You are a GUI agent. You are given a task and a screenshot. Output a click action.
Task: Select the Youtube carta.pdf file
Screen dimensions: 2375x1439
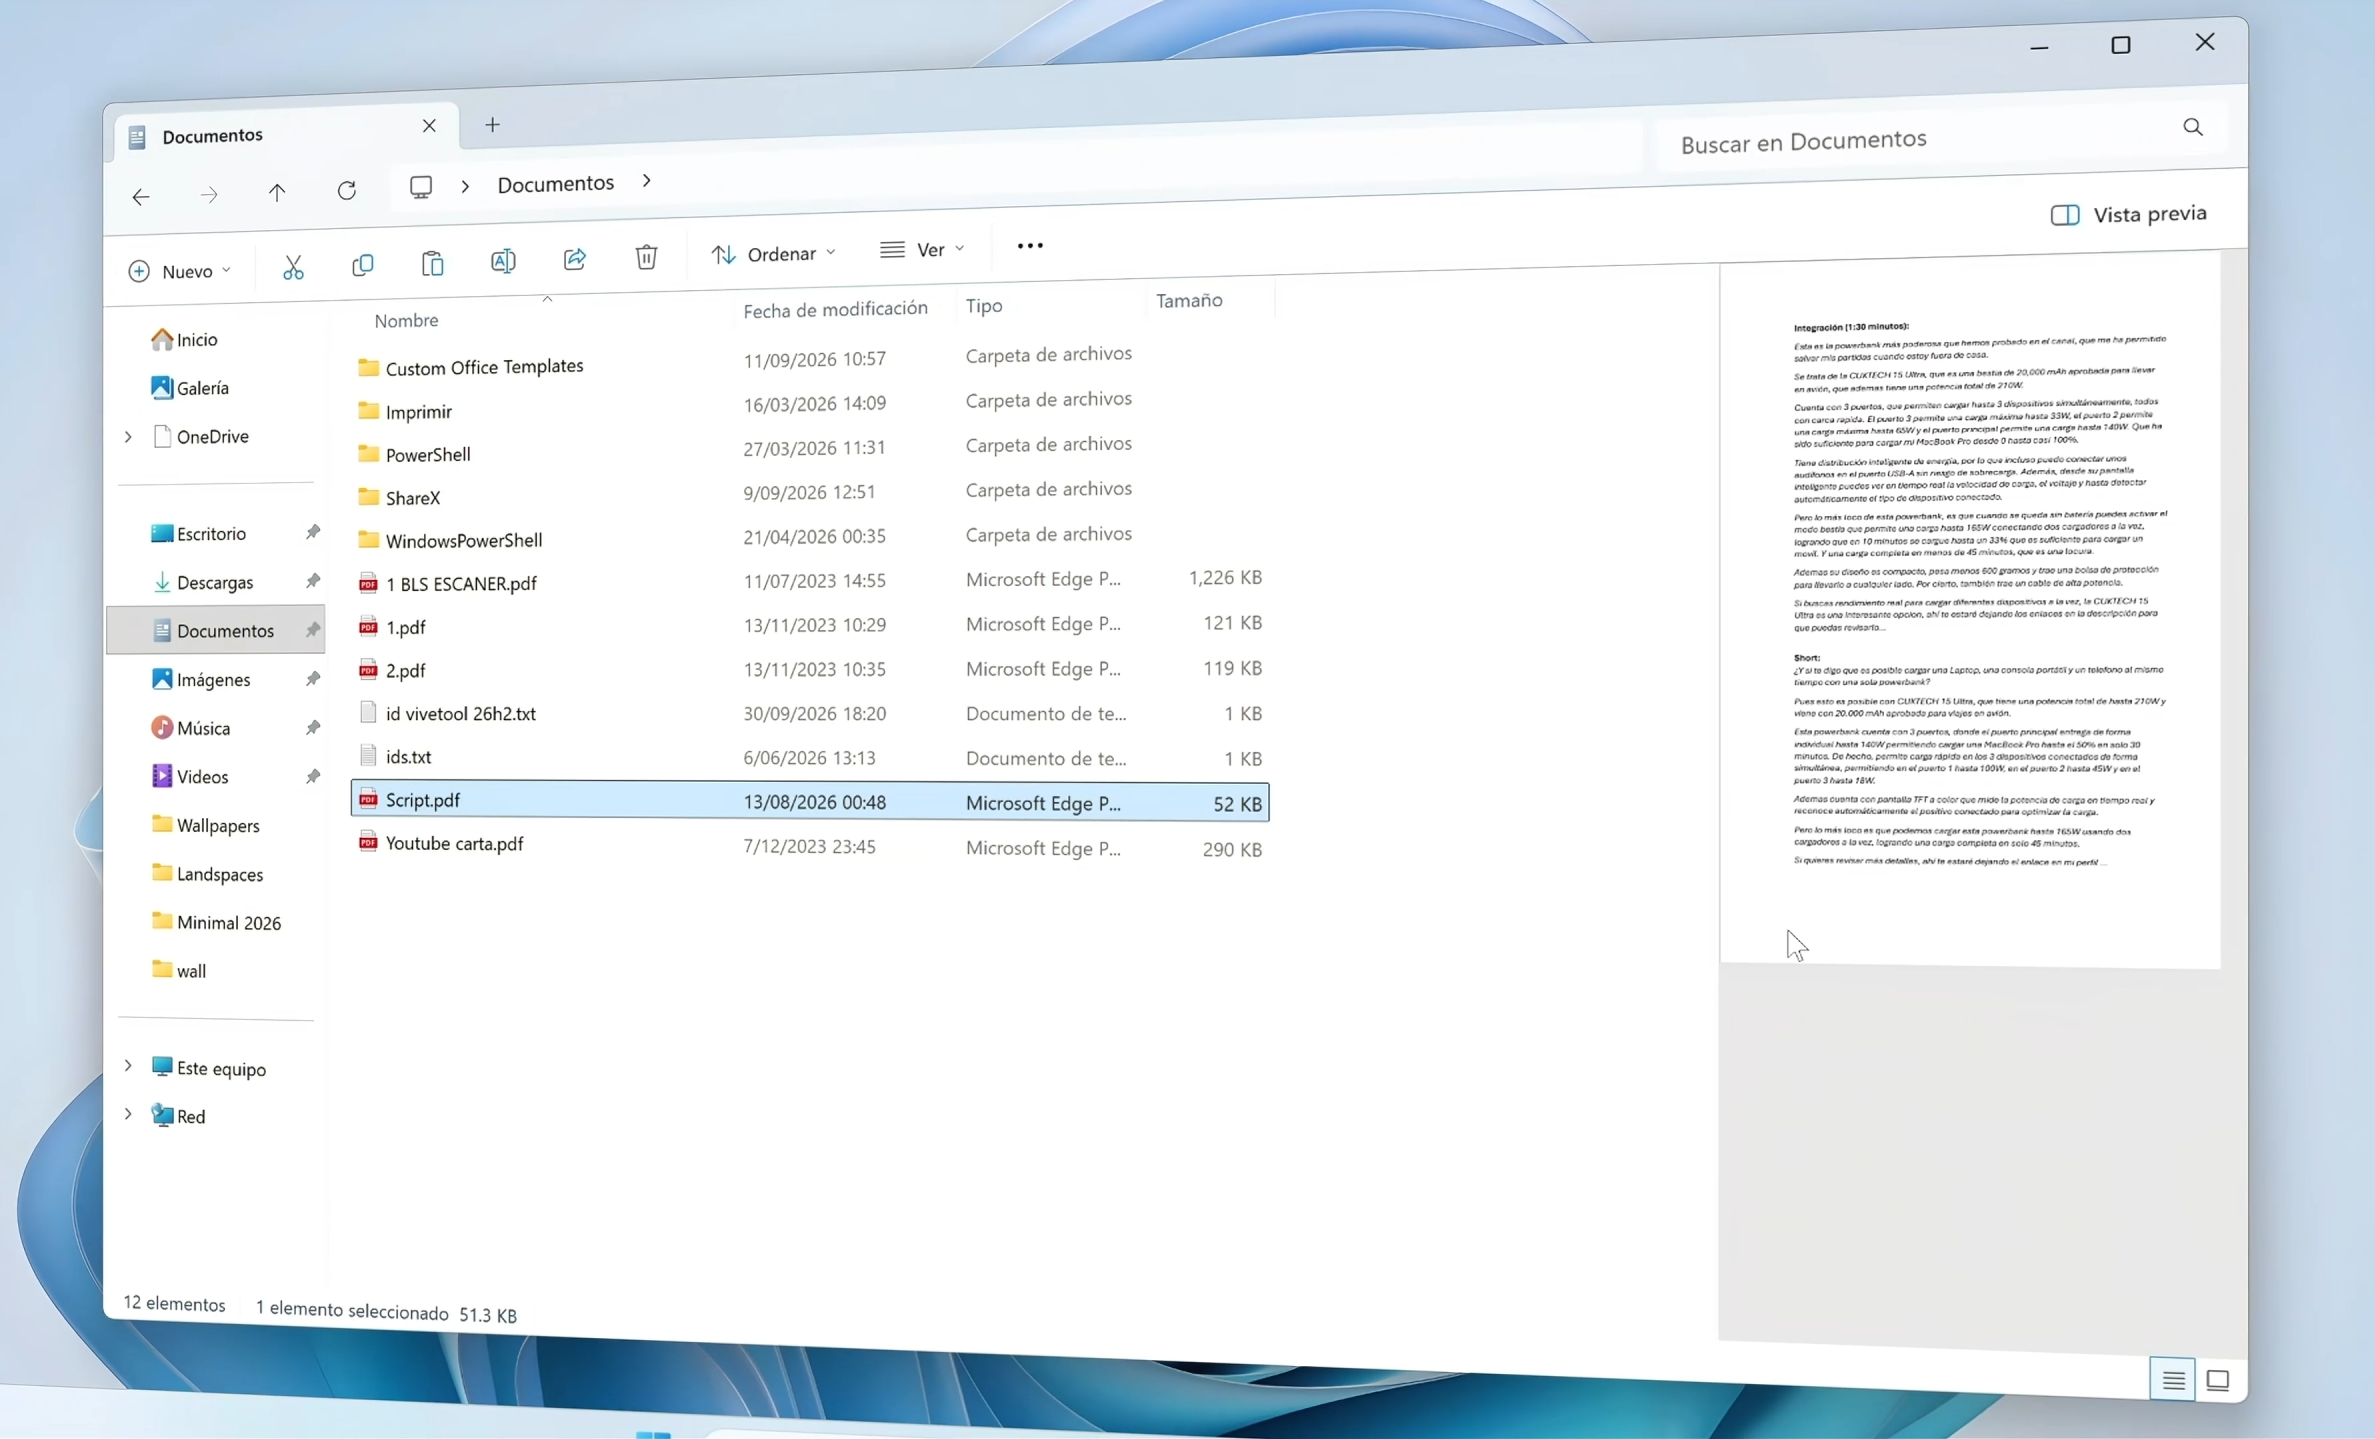click(x=810, y=846)
